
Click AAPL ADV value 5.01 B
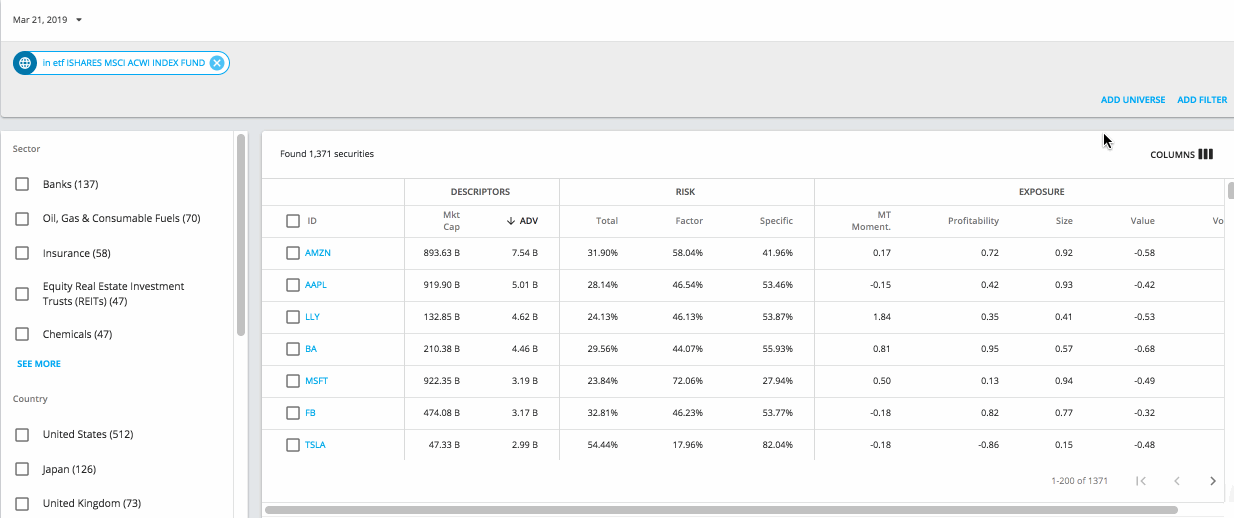(x=524, y=285)
